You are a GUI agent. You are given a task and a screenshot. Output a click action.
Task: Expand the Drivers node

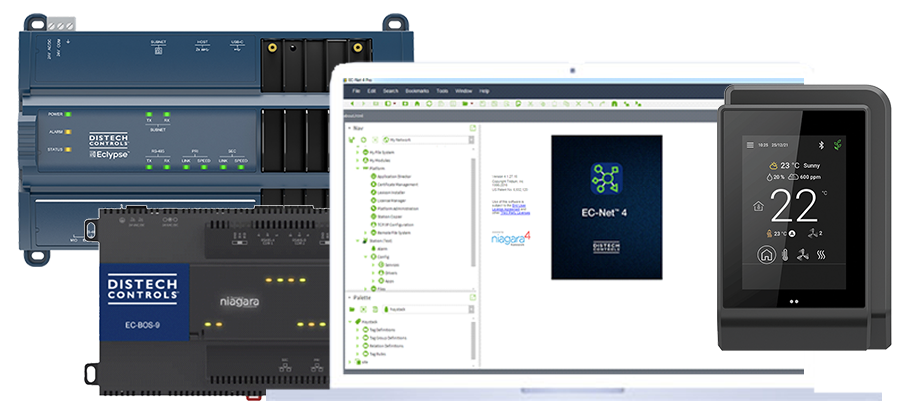(373, 273)
